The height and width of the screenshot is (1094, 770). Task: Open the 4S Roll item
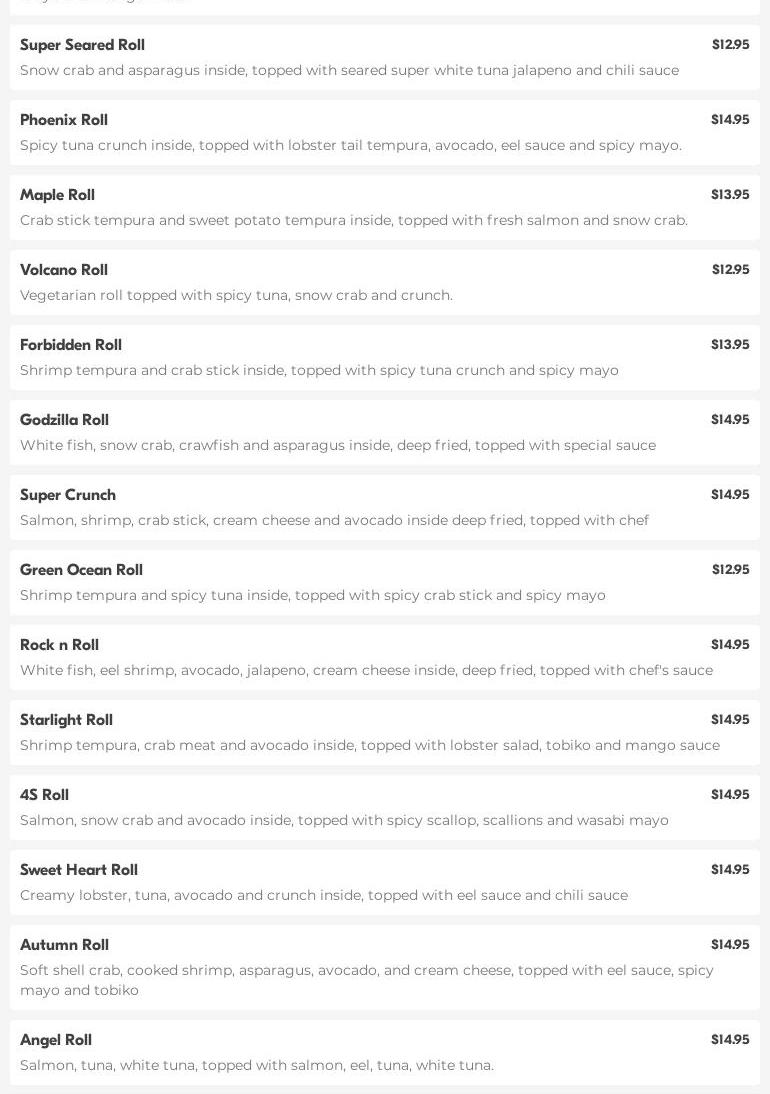point(44,795)
